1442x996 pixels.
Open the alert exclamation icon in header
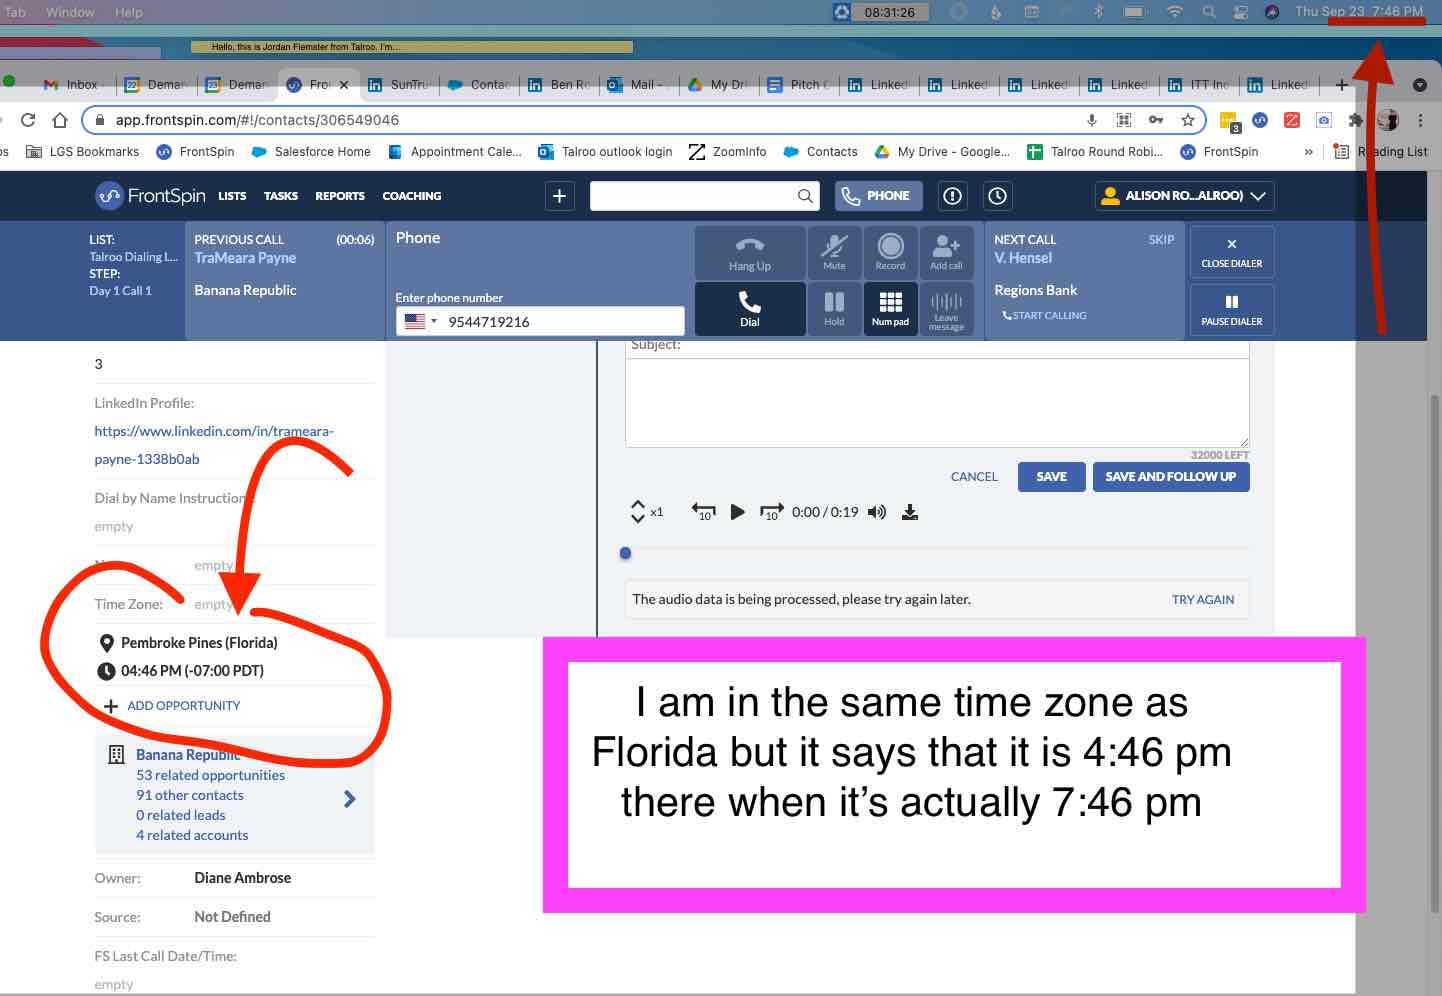tap(952, 196)
